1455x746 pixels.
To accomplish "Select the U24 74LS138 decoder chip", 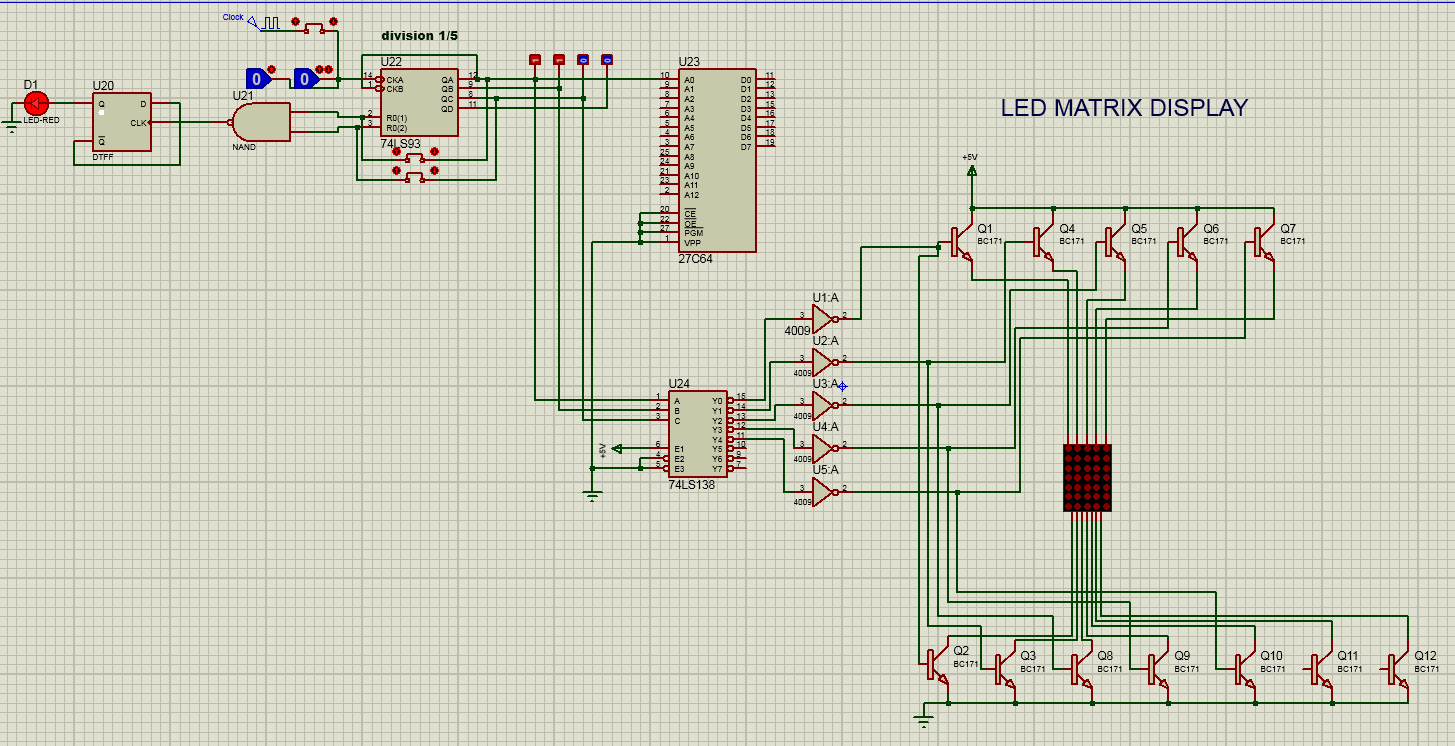I will click(x=698, y=434).
